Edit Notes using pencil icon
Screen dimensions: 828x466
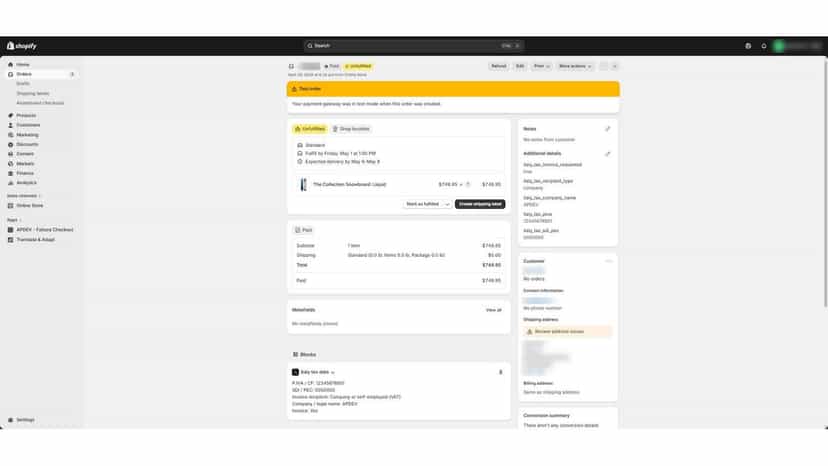point(608,129)
